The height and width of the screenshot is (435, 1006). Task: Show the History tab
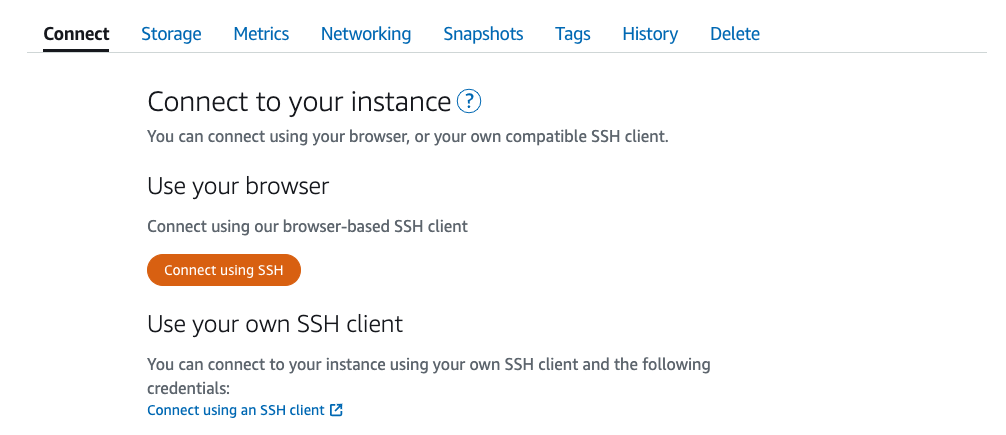coord(650,33)
